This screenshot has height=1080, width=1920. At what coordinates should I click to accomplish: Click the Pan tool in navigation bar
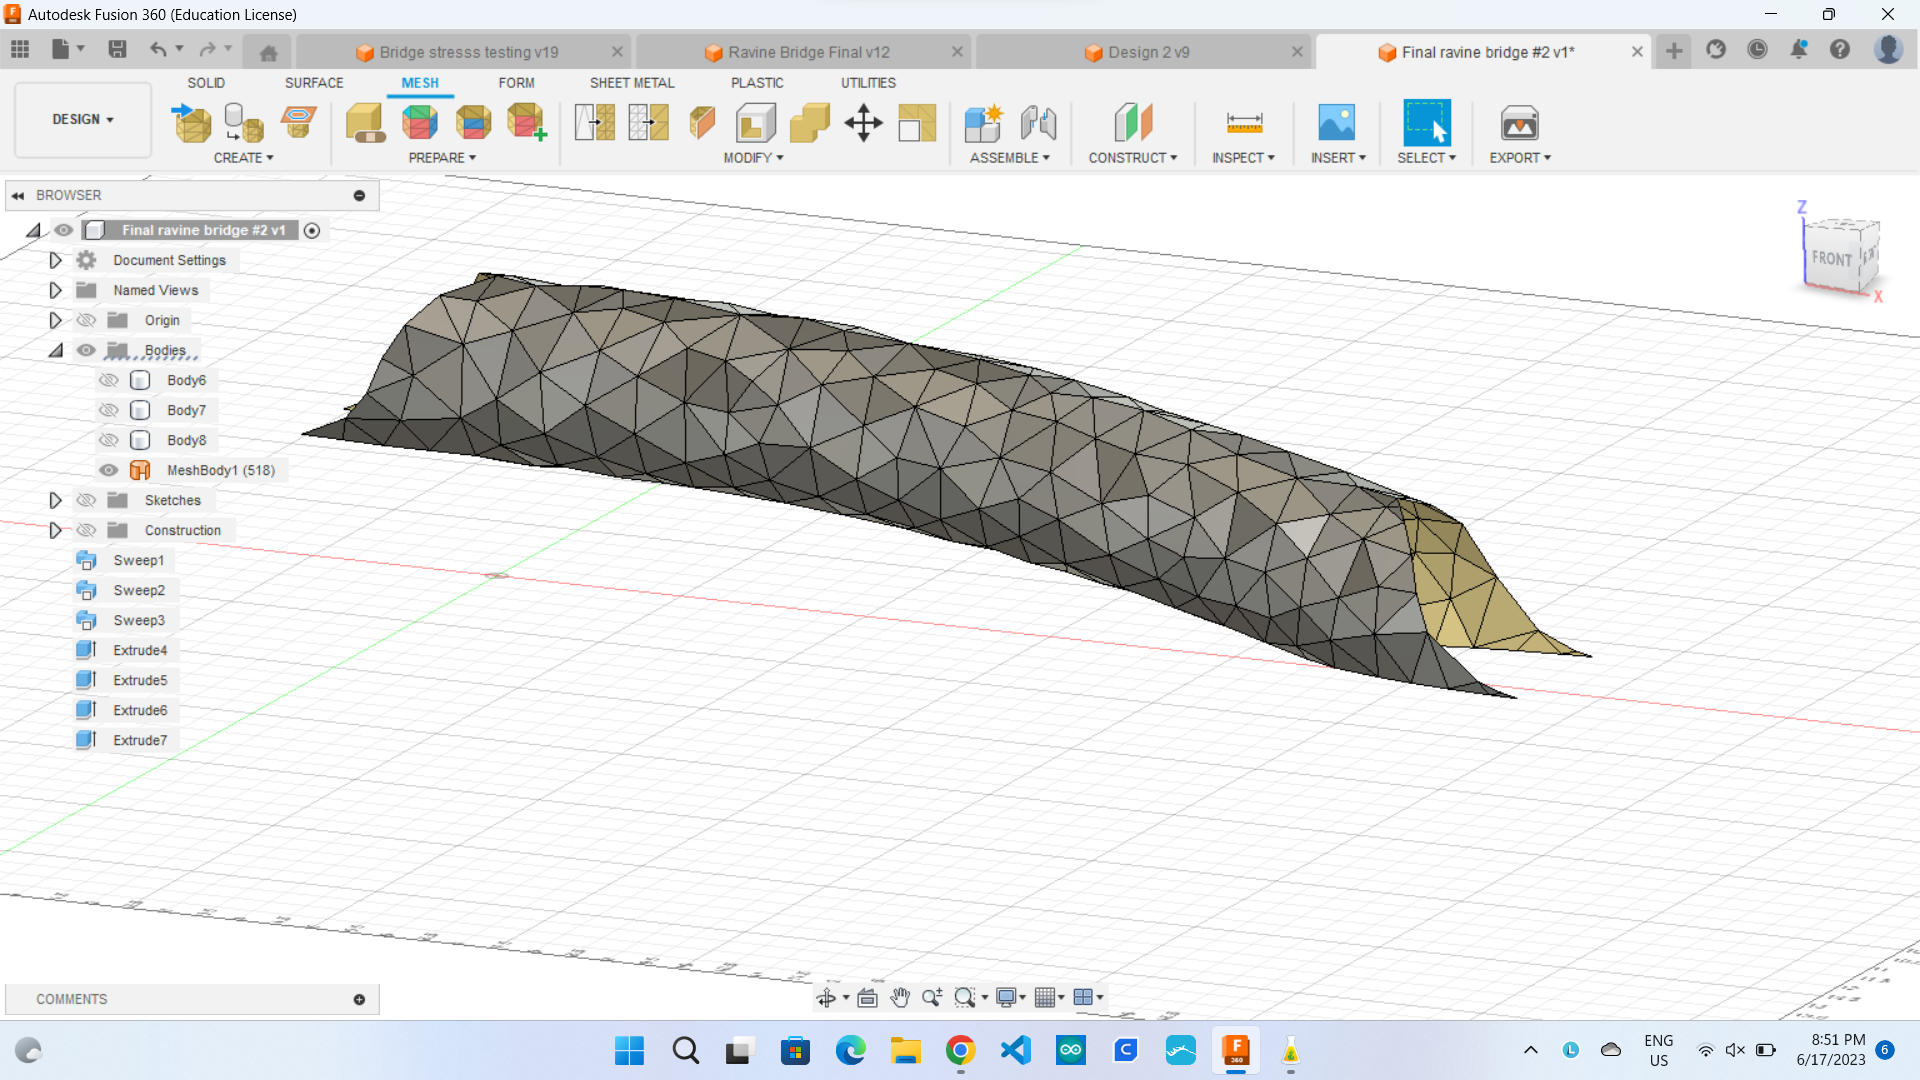[x=899, y=997]
